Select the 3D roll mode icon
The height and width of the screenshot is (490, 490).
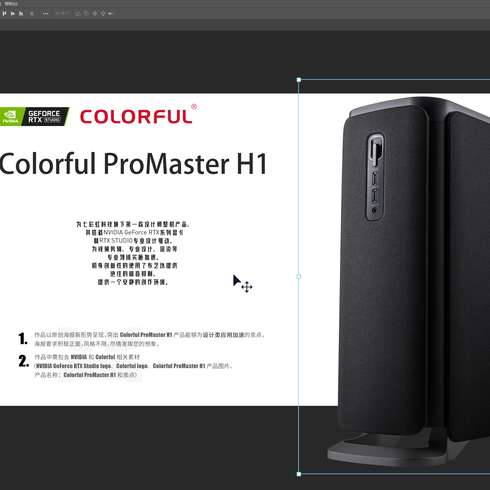point(86,14)
